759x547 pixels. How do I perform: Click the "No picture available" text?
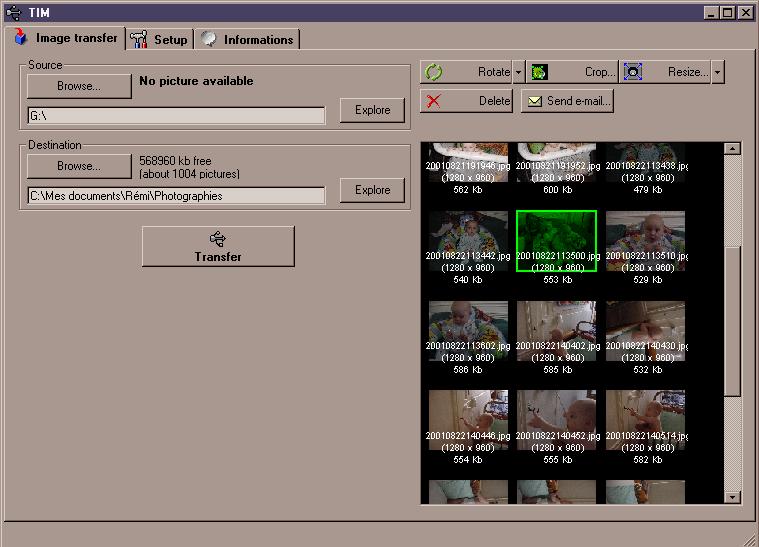(196, 81)
